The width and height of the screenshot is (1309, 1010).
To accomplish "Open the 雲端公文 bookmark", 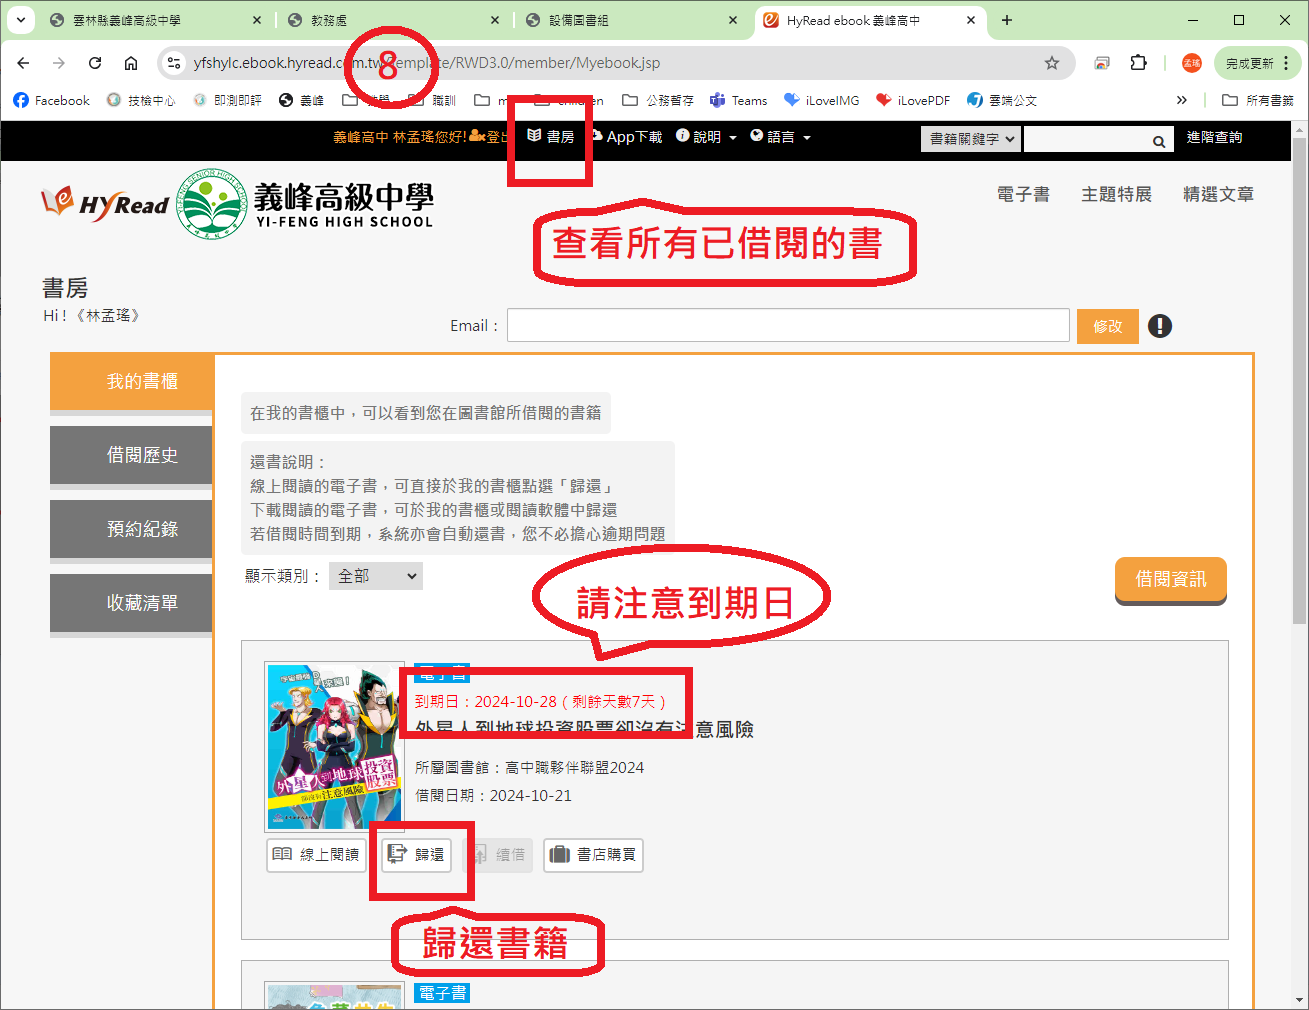I will pyautogui.click(x=1002, y=100).
